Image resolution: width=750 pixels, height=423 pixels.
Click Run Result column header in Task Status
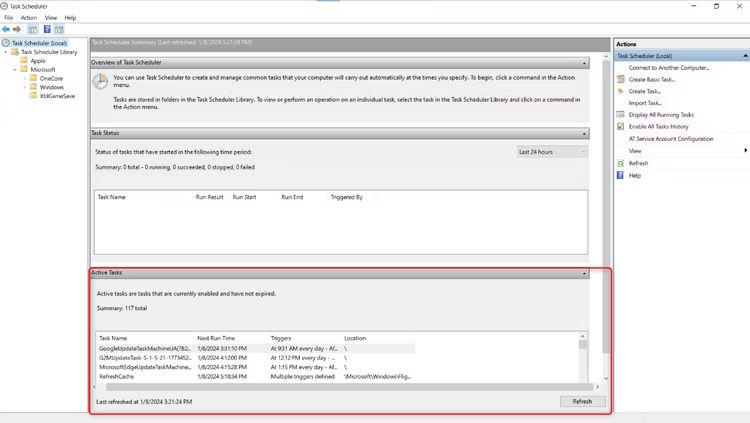point(210,197)
